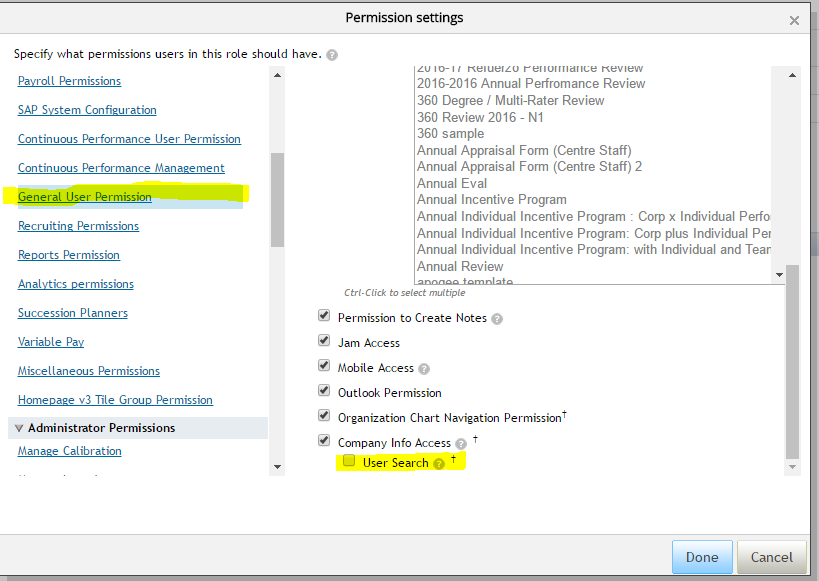819x581 pixels.
Task: Select 360 Degree / Multi-Rater Review template
Action: coord(510,100)
